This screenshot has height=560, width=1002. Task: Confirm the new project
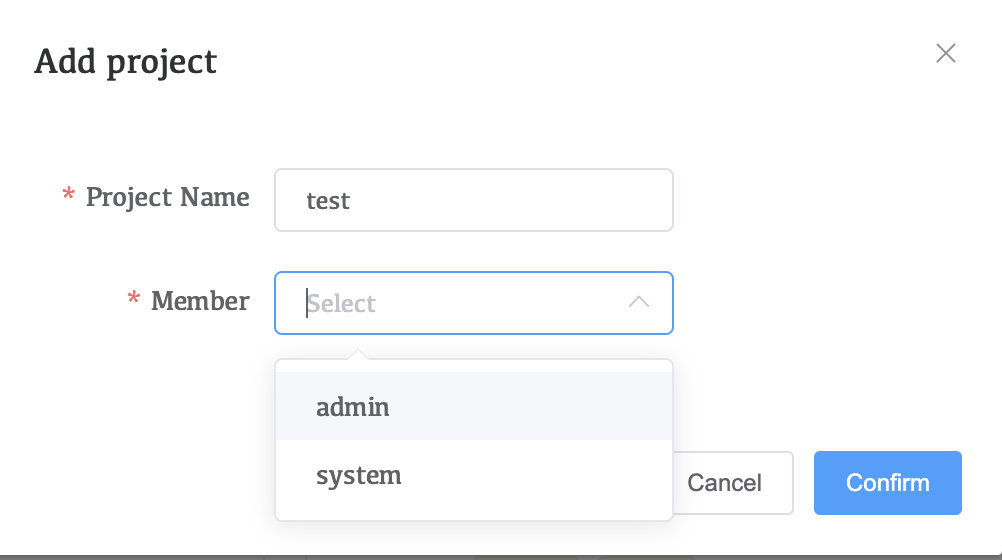tap(887, 483)
